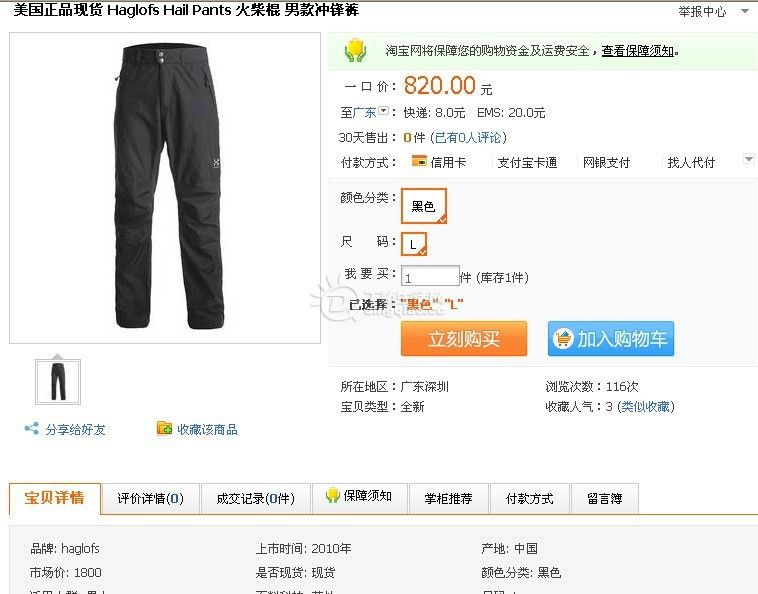Click the pants product thumbnail
The height and width of the screenshot is (594, 758).
point(58,382)
